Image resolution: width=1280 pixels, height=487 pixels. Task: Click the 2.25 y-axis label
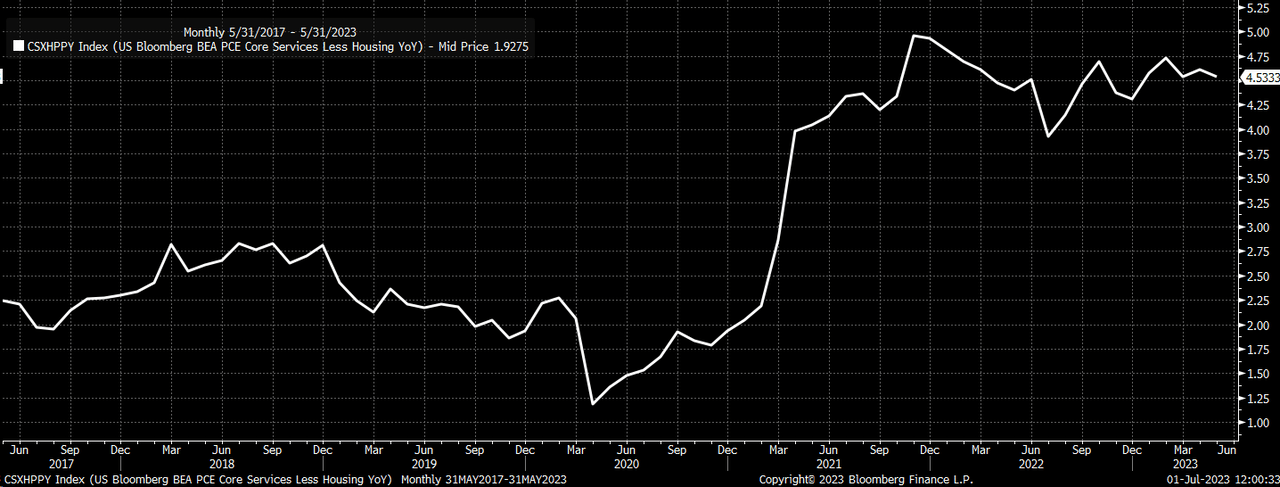pos(1257,301)
